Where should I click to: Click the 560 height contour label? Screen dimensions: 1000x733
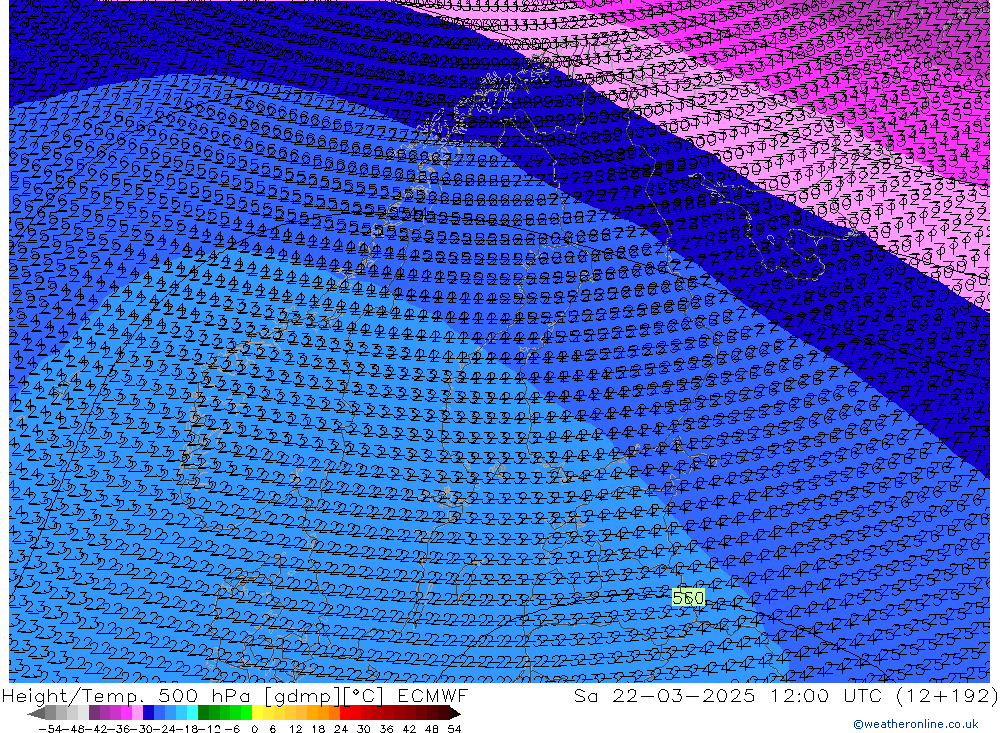[x=688, y=598]
